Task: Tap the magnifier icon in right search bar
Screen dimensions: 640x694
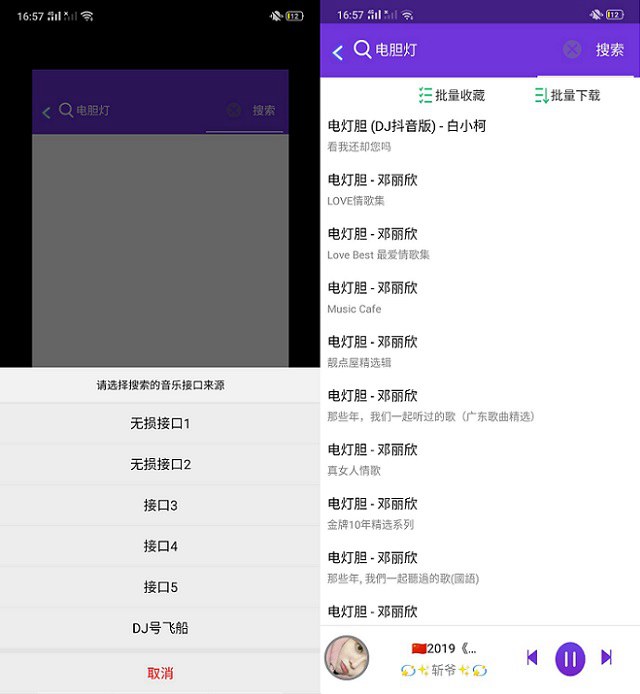Action: click(362, 49)
